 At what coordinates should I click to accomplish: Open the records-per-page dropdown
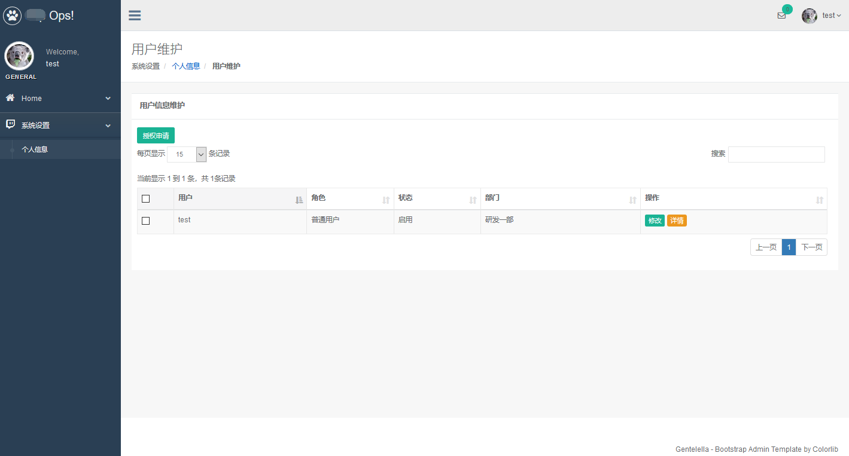pyautogui.click(x=187, y=154)
